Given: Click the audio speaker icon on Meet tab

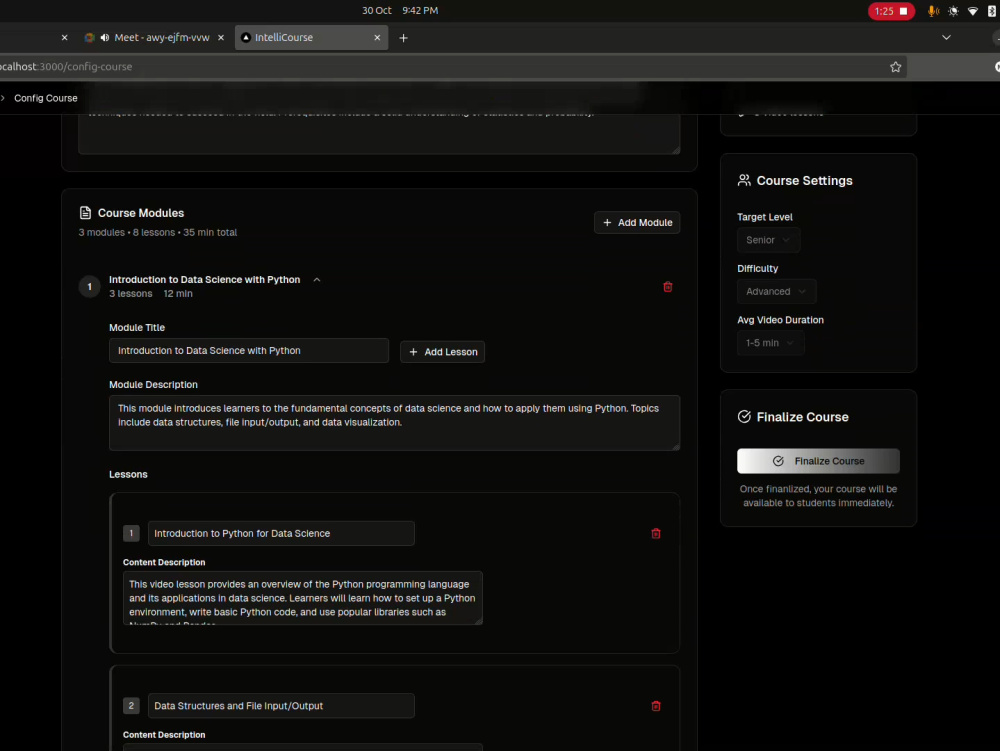Looking at the screenshot, I should coord(105,38).
